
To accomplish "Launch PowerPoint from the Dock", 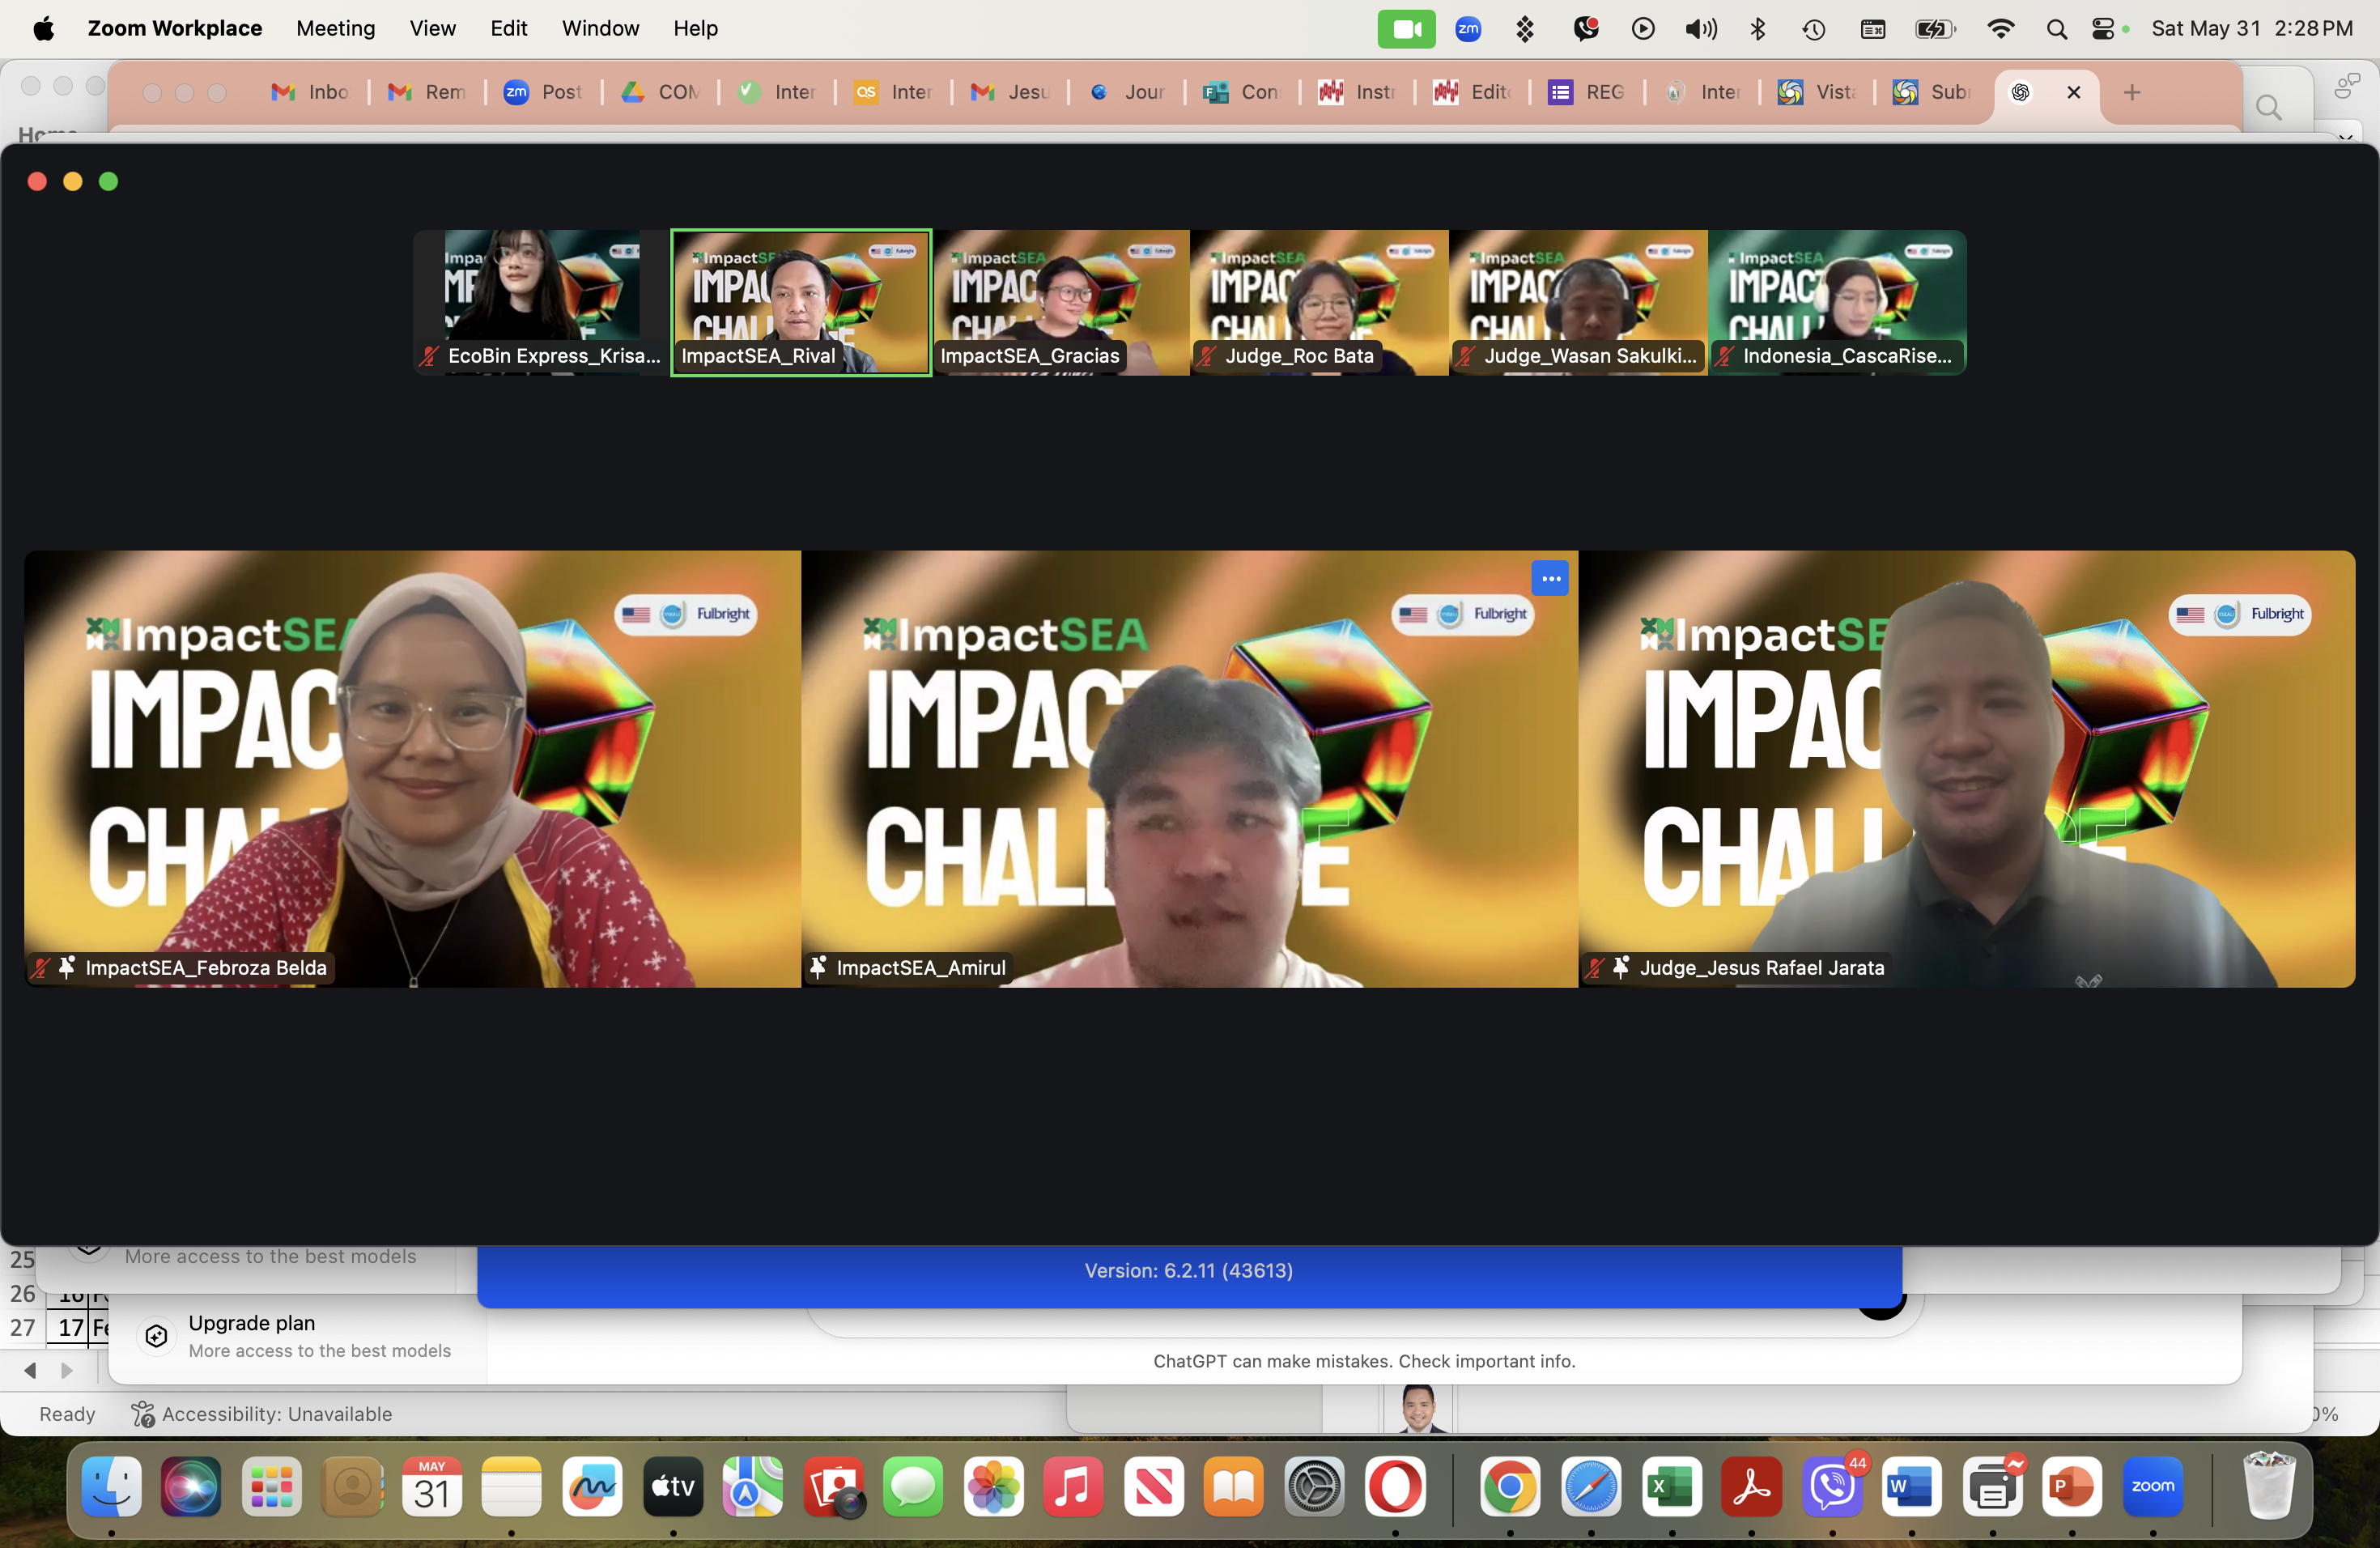I will (x=2071, y=1487).
